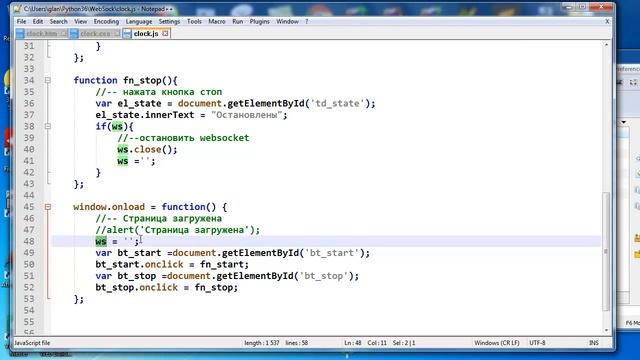Click 'Col : 11' in status bar
The height and width of the screenshot is (360, 640).
pos(377,343)
